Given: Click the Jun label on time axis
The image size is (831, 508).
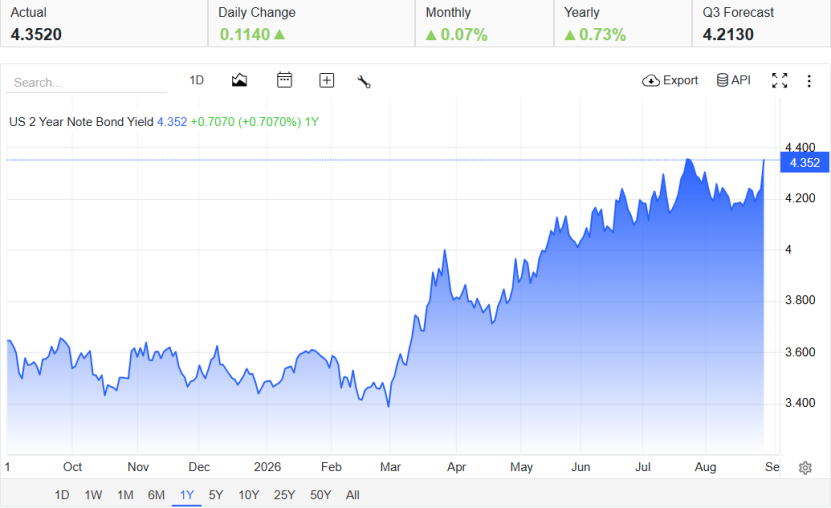Looking at the screenshot, I should 580,467.
